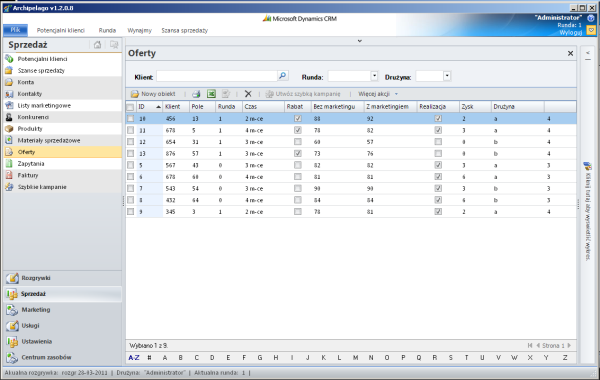Close the Oferty panel
This screenshot has width=600, height=380.
pos(570,54)
